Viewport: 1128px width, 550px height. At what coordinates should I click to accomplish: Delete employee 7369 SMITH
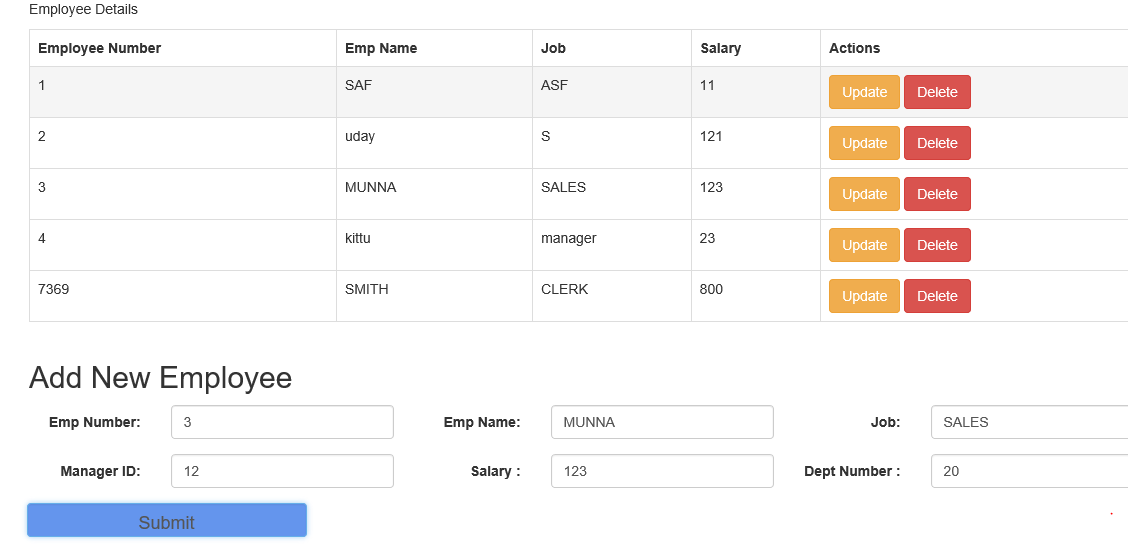point(937,296)
